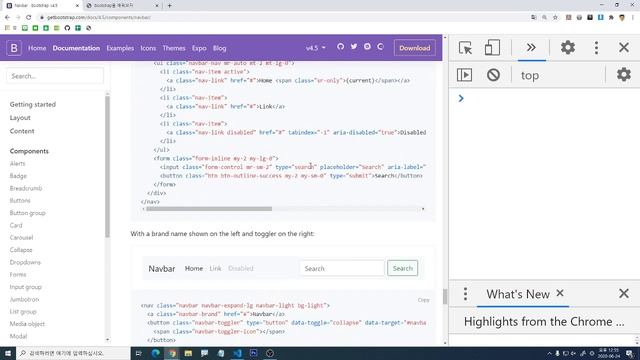Image resolution: width=640 pixels, height=360 pixels.
Task: Select the What's New drawer tab
Action: click(x=518, y=294)
